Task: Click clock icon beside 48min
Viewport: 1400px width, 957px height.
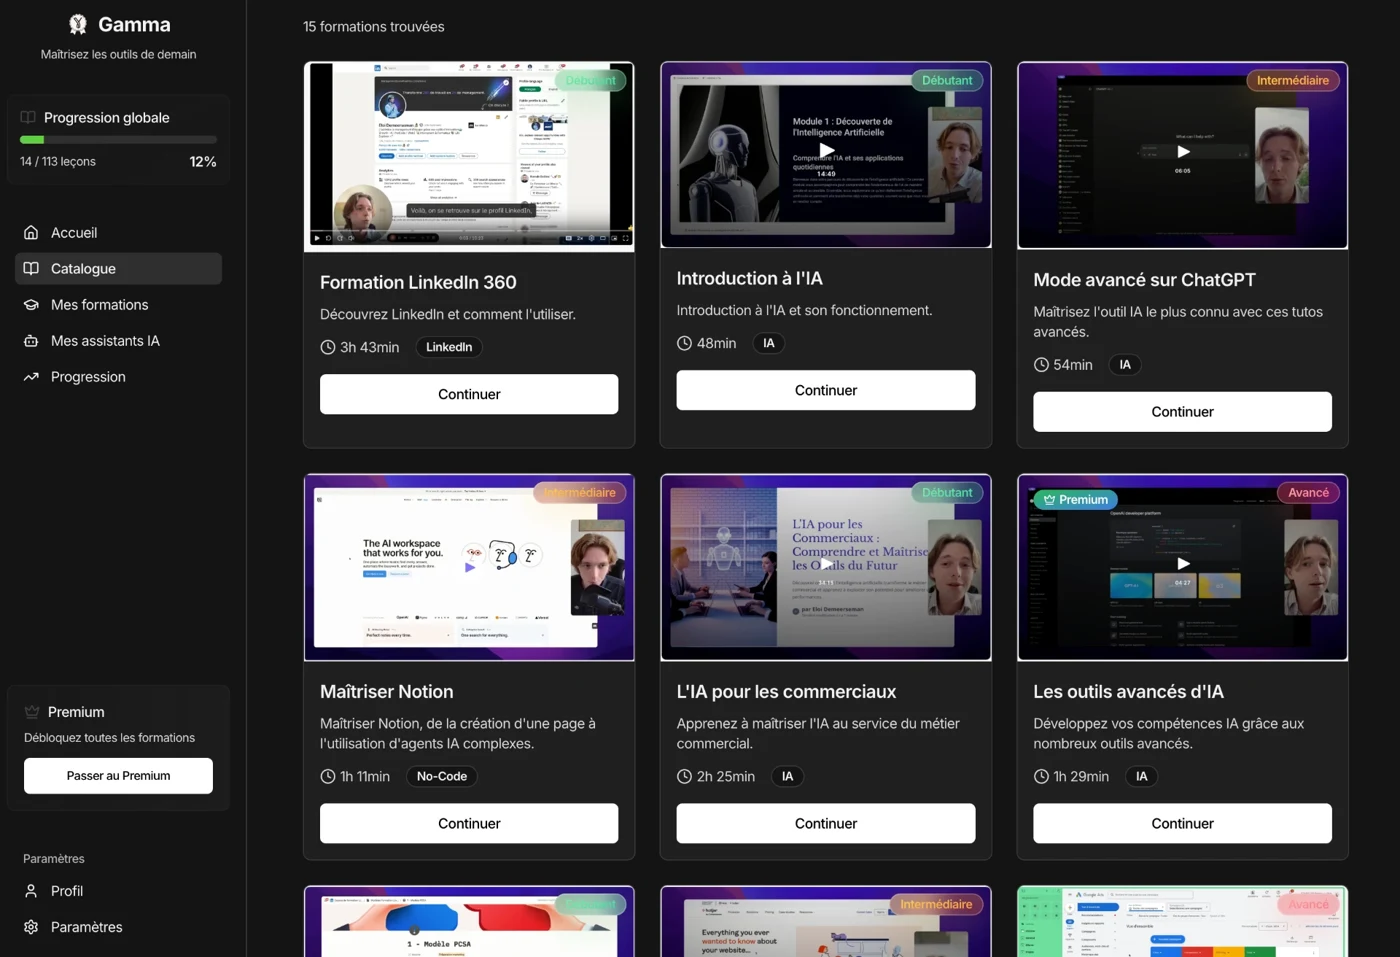Action: pyautogui.click(x=684, y=343)
